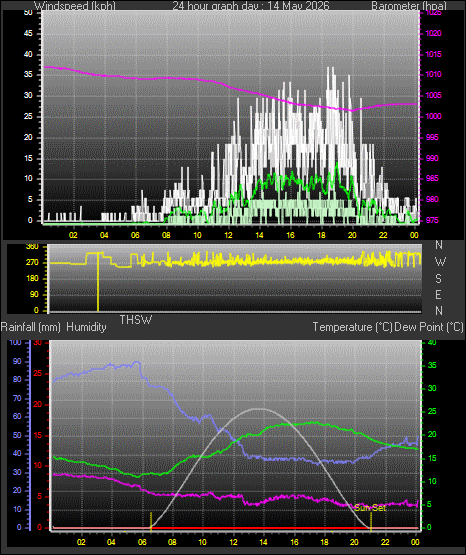Click the Windspeed (kph) axis title
This screenshot has width=466, height=555.
[x=75, y=6]
